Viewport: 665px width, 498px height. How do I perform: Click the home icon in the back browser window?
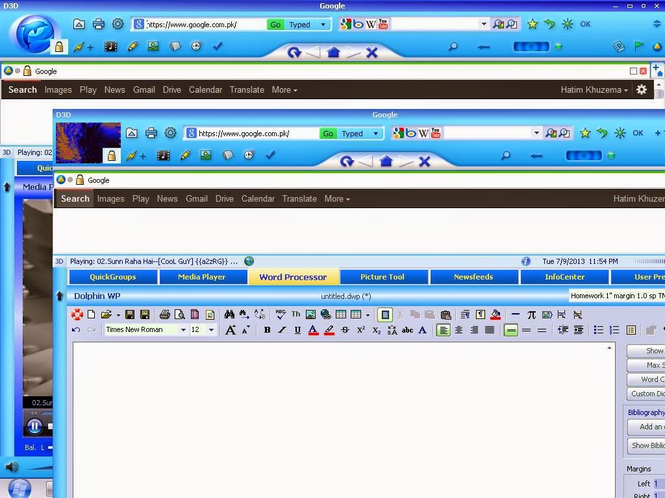click(x=333, y=52)
